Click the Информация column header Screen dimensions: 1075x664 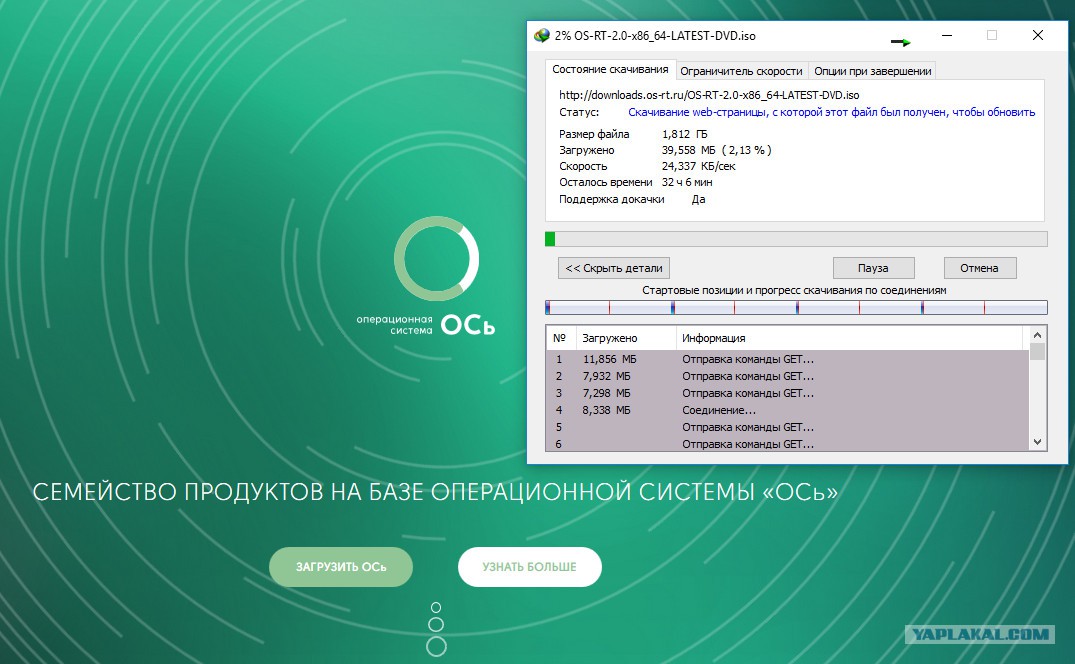pos(849,338)
